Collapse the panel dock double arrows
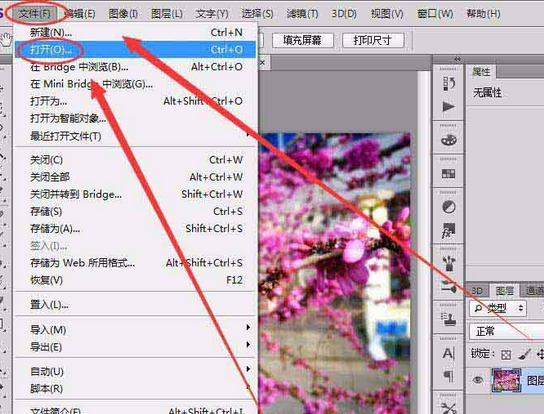This screenshot has width=544, height=414. pos(457,59)
